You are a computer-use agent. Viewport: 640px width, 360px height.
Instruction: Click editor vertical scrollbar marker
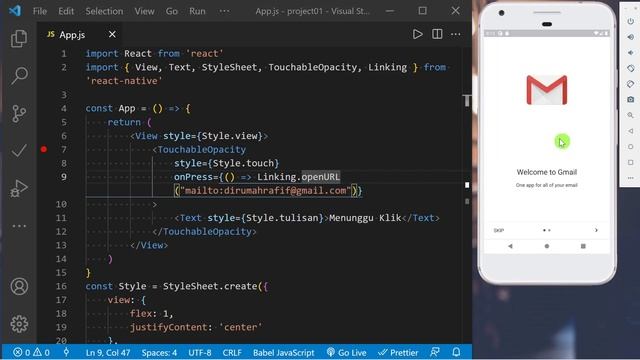coord(467,185)
